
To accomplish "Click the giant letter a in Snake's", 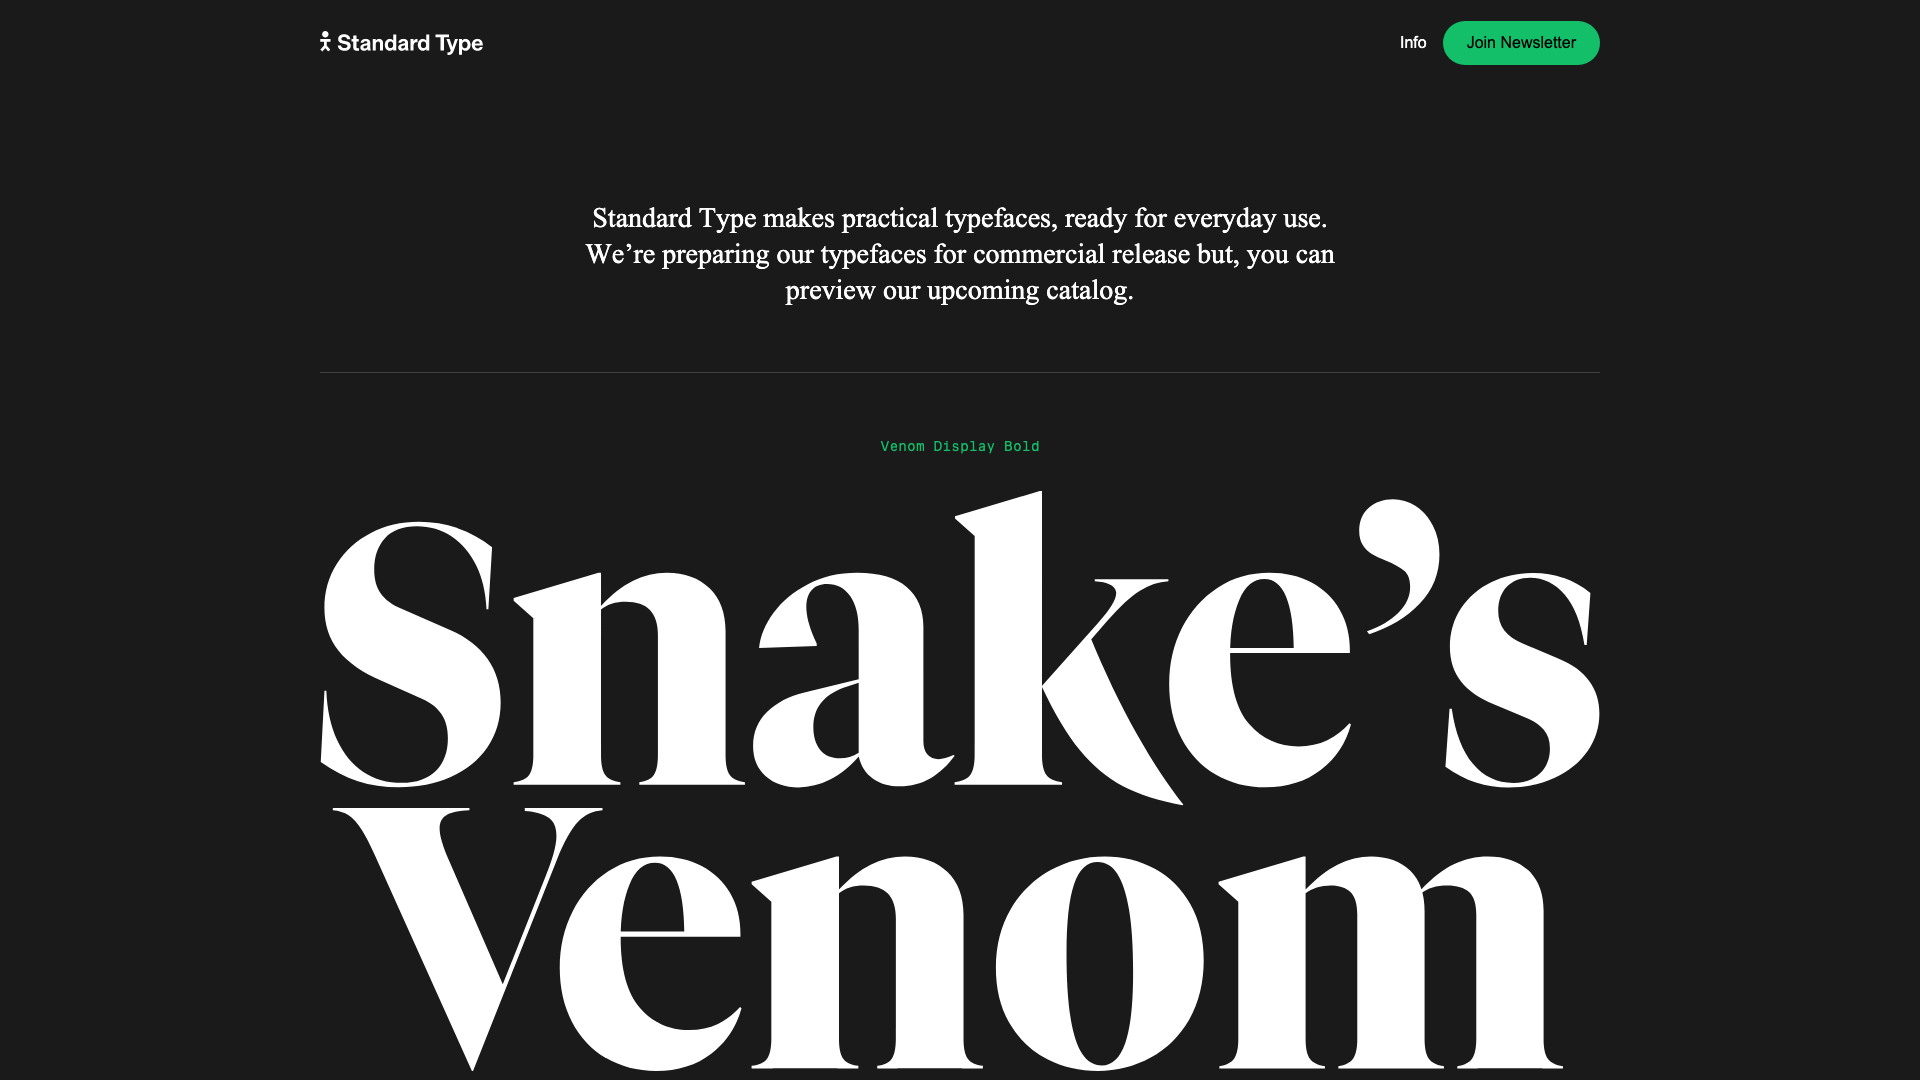I will (x=853, y=680).
